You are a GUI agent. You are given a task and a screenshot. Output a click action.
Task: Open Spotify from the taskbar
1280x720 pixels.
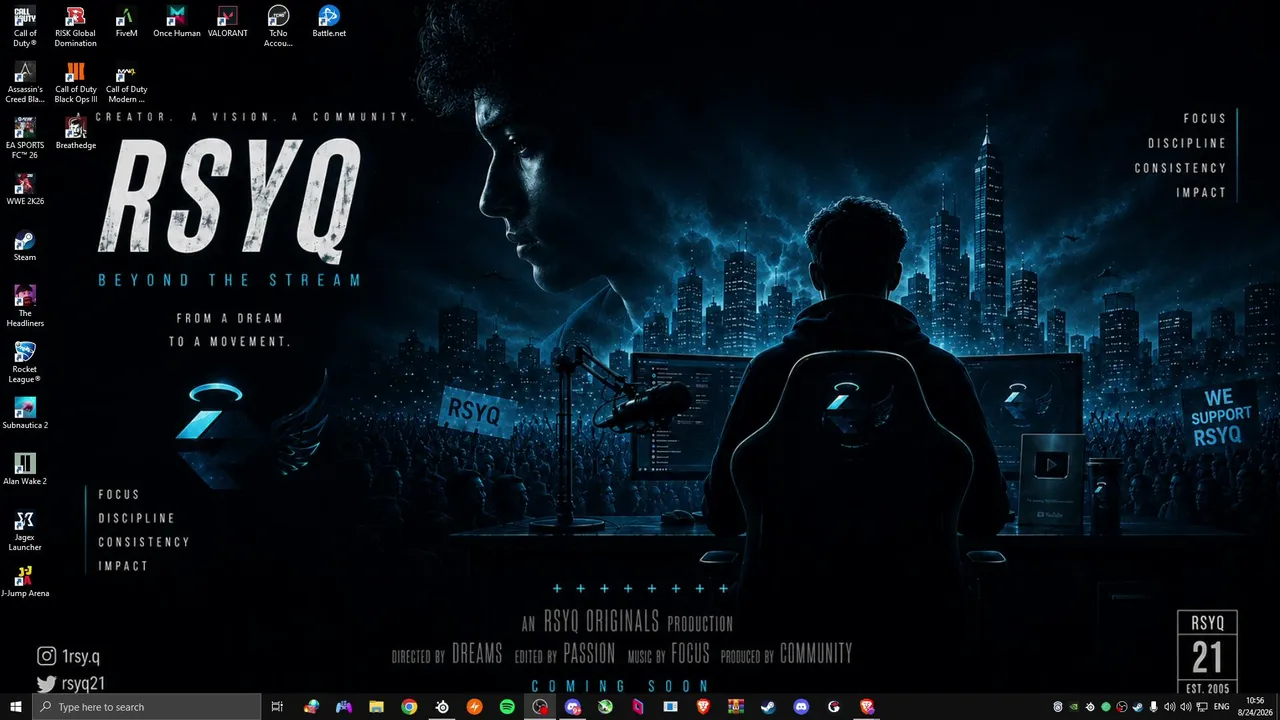[x=507, y=707]
